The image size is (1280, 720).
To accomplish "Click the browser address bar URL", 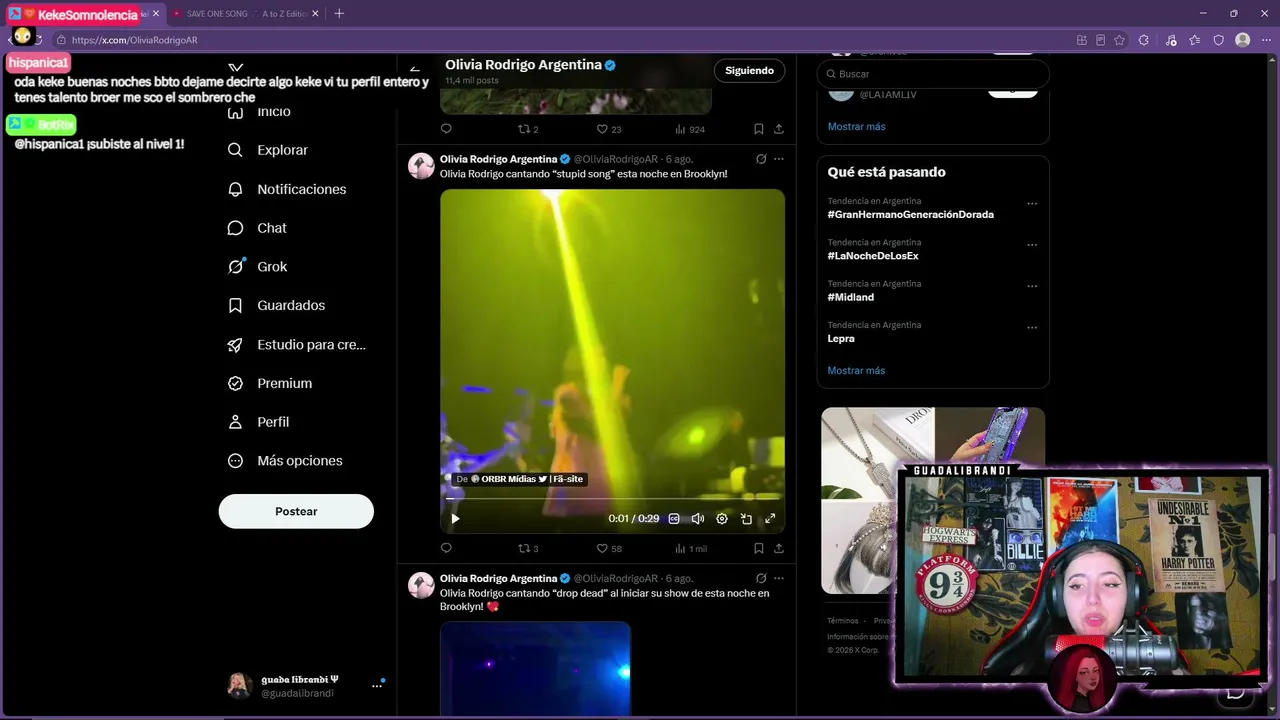I will pyautogui.click(x=134, y=40).
